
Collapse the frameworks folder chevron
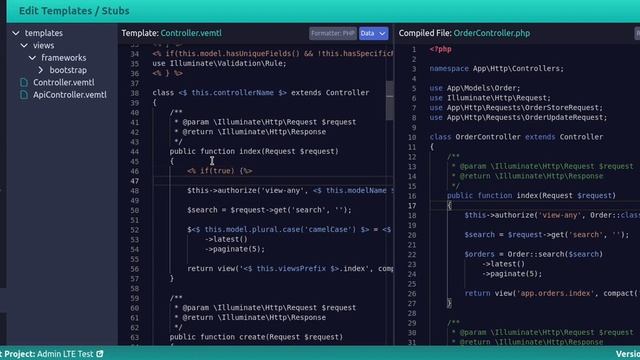click(x=32, y=58)
